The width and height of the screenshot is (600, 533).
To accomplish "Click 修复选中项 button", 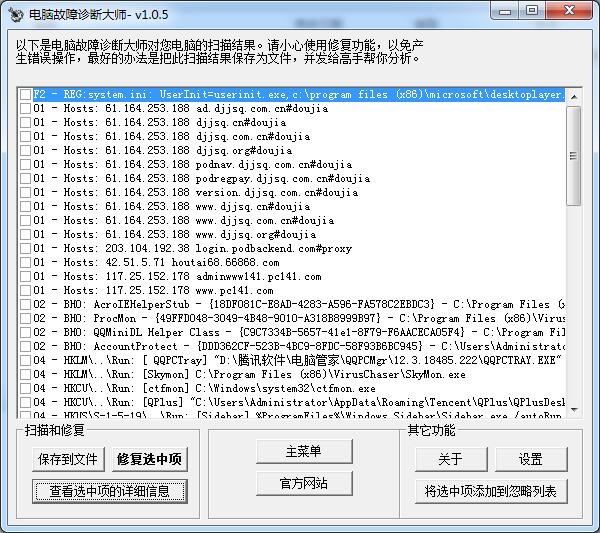I will click(x=150, y=459).
